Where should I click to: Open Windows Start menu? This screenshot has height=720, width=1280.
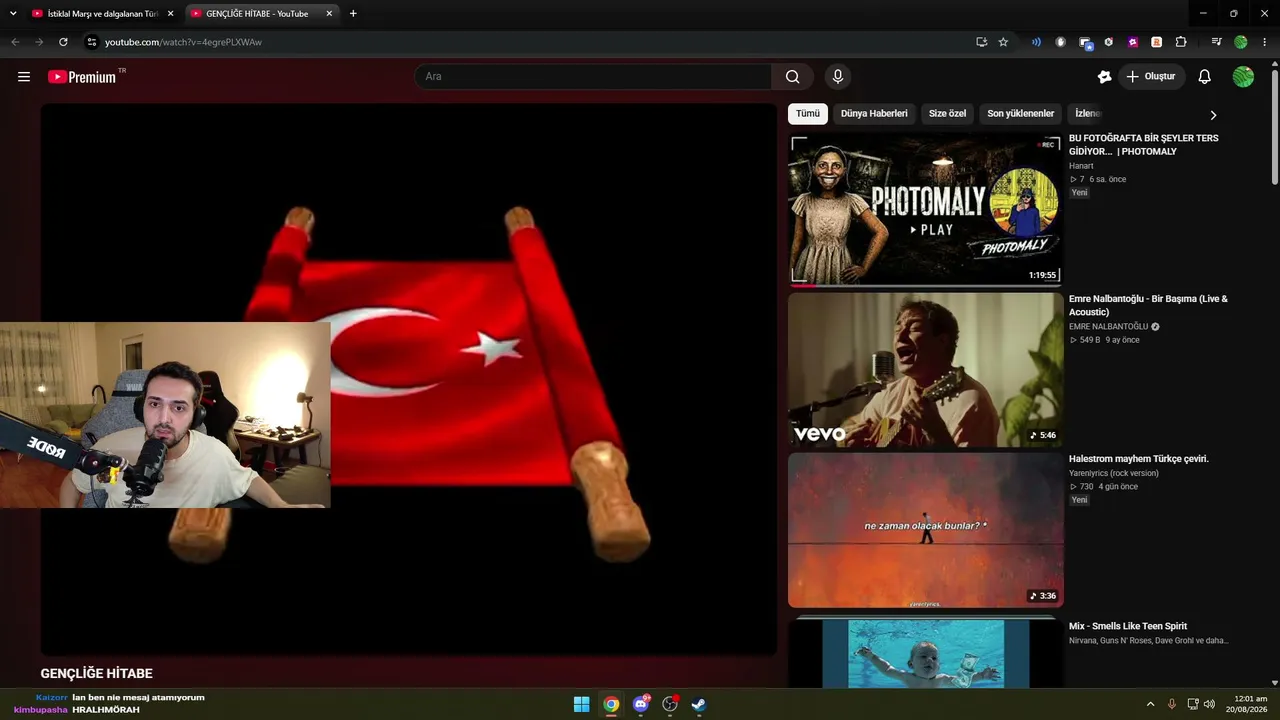[x=582, y=704]
